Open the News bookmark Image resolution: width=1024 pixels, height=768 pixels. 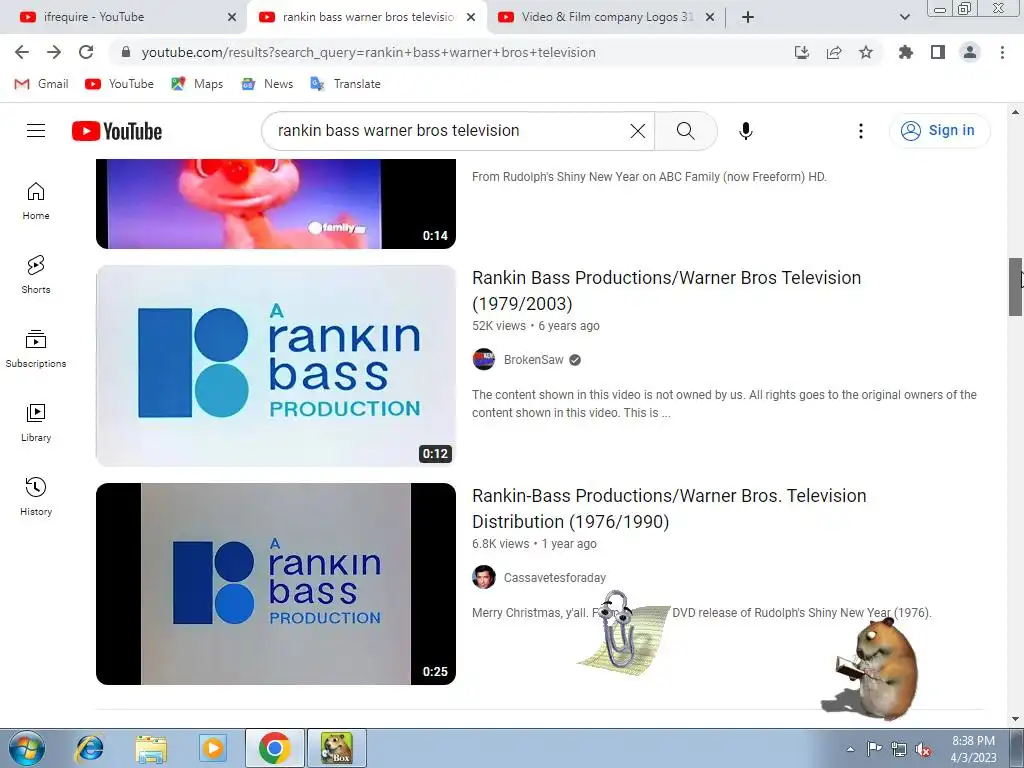(x=267, y=84)
